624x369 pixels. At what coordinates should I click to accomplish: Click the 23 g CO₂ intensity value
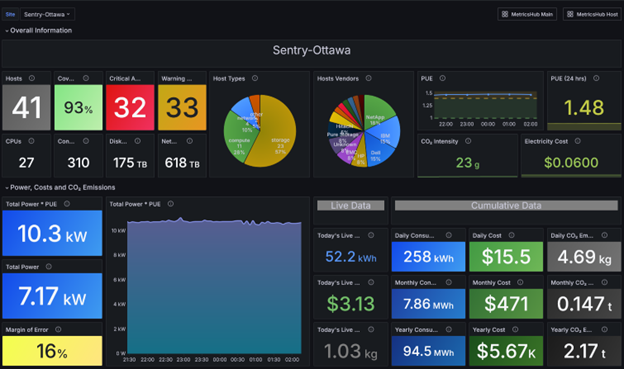coord(468,162)
